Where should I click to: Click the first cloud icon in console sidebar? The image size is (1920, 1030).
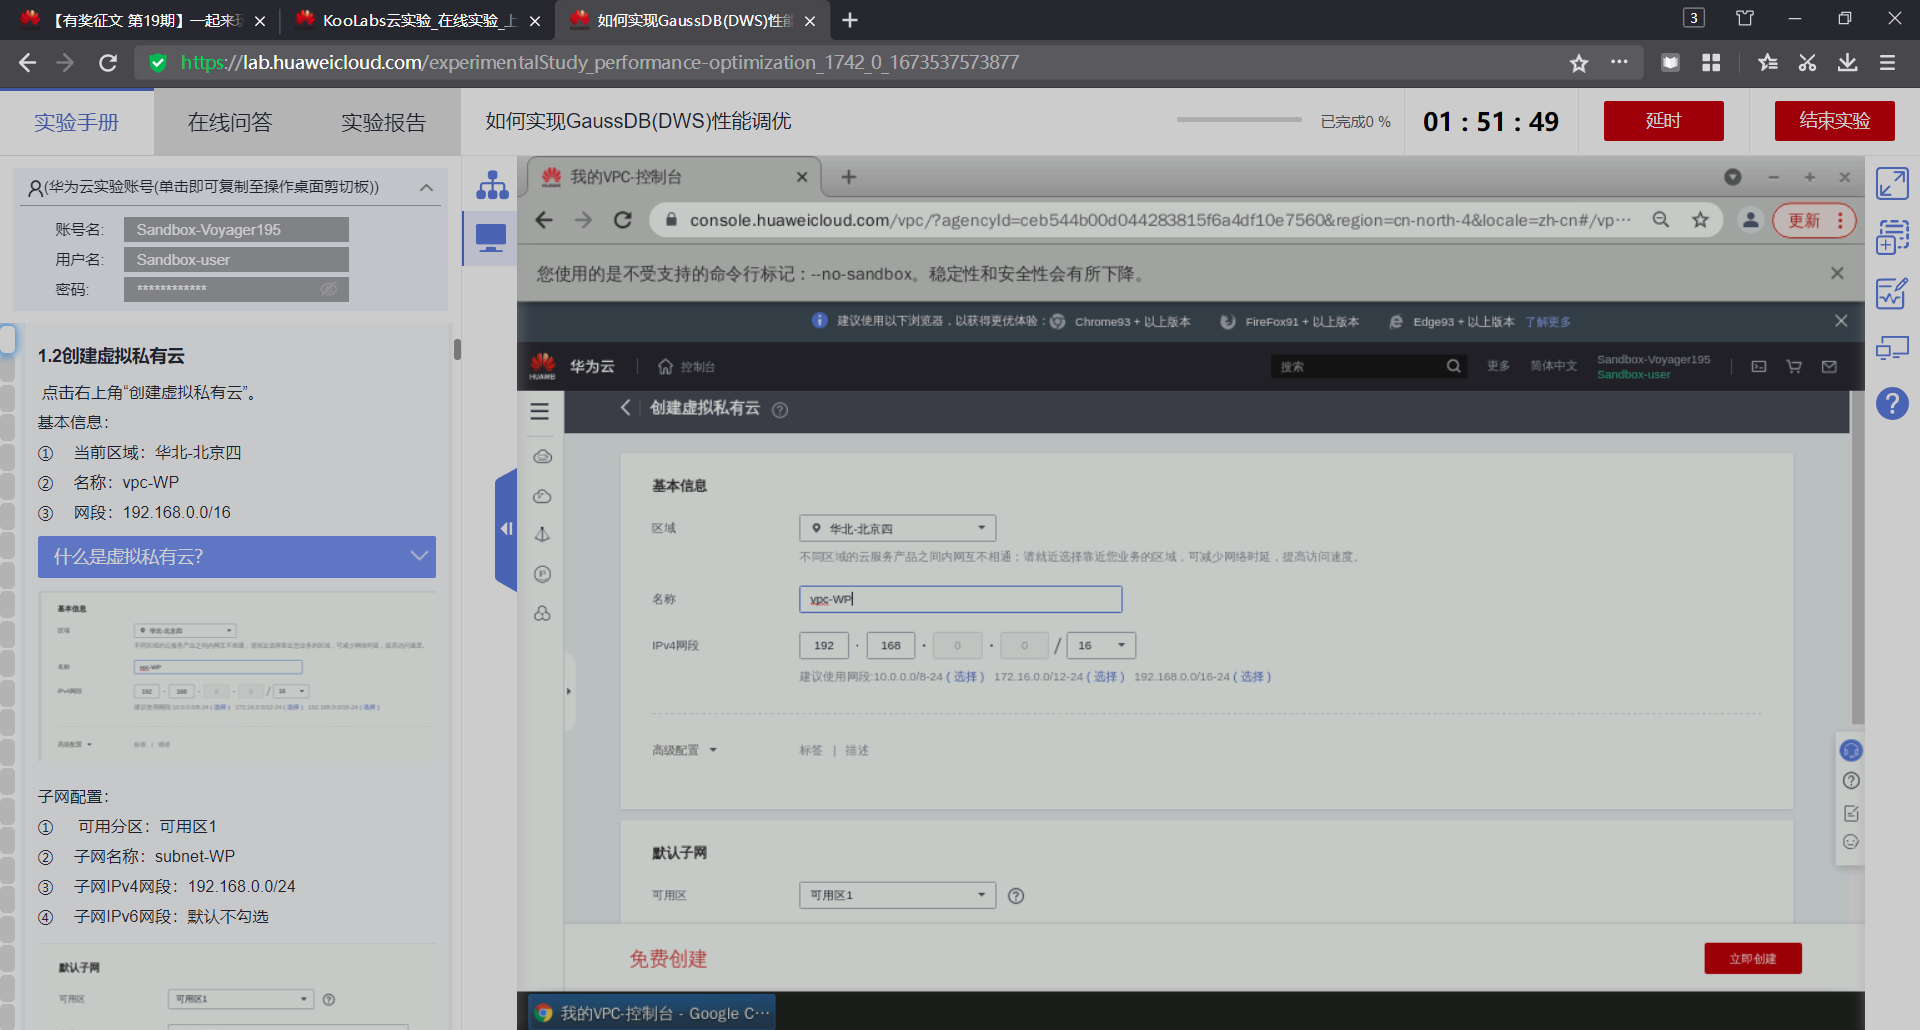click(x=543, y=457)
